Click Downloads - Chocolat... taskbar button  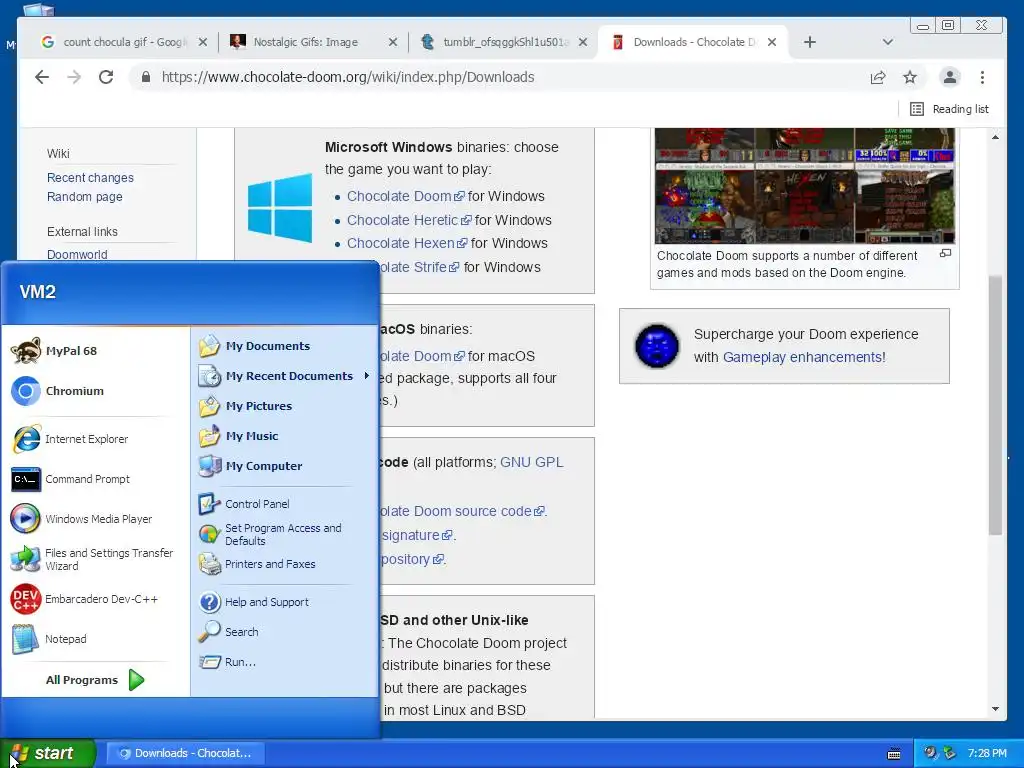185,753
